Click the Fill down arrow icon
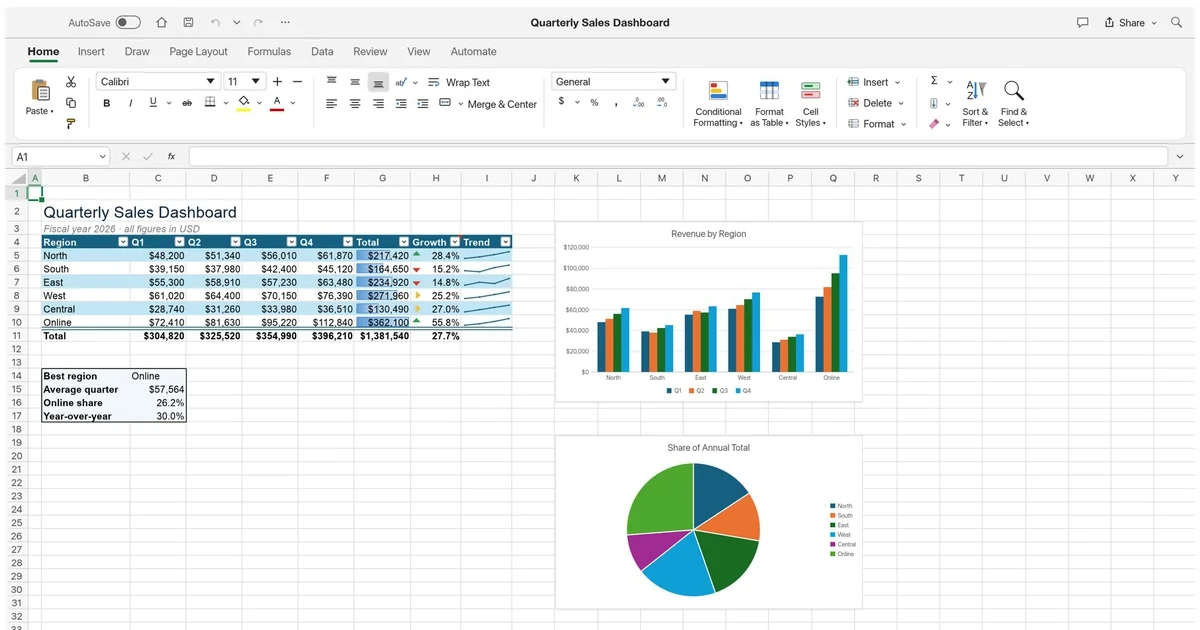This screenshot has height=630, width=1200. pos(934,103)
